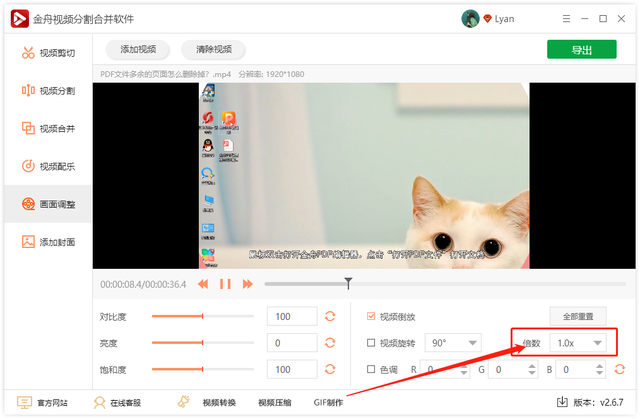
Task: Switch to 视频合并 video merge
Action: coord(48,129)
